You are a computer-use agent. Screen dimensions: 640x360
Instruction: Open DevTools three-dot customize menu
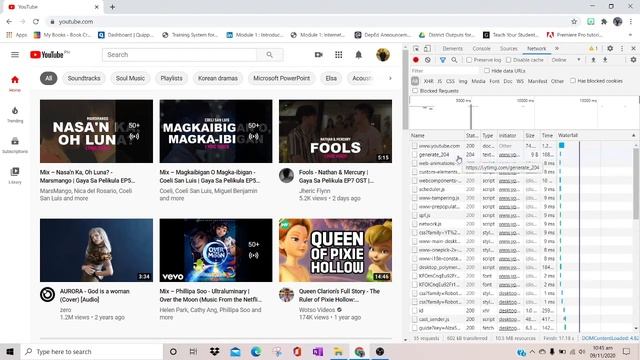click(x=622, y=48)
